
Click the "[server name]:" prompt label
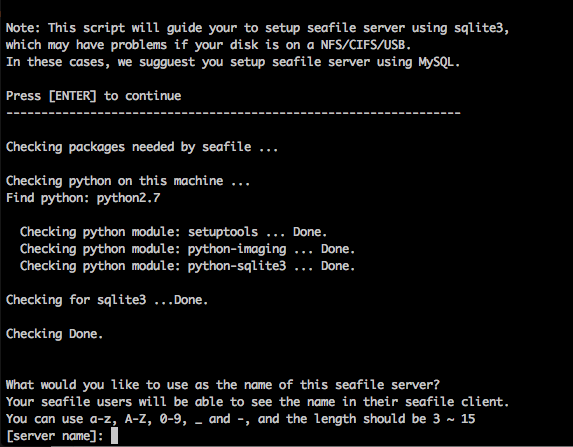55,436
